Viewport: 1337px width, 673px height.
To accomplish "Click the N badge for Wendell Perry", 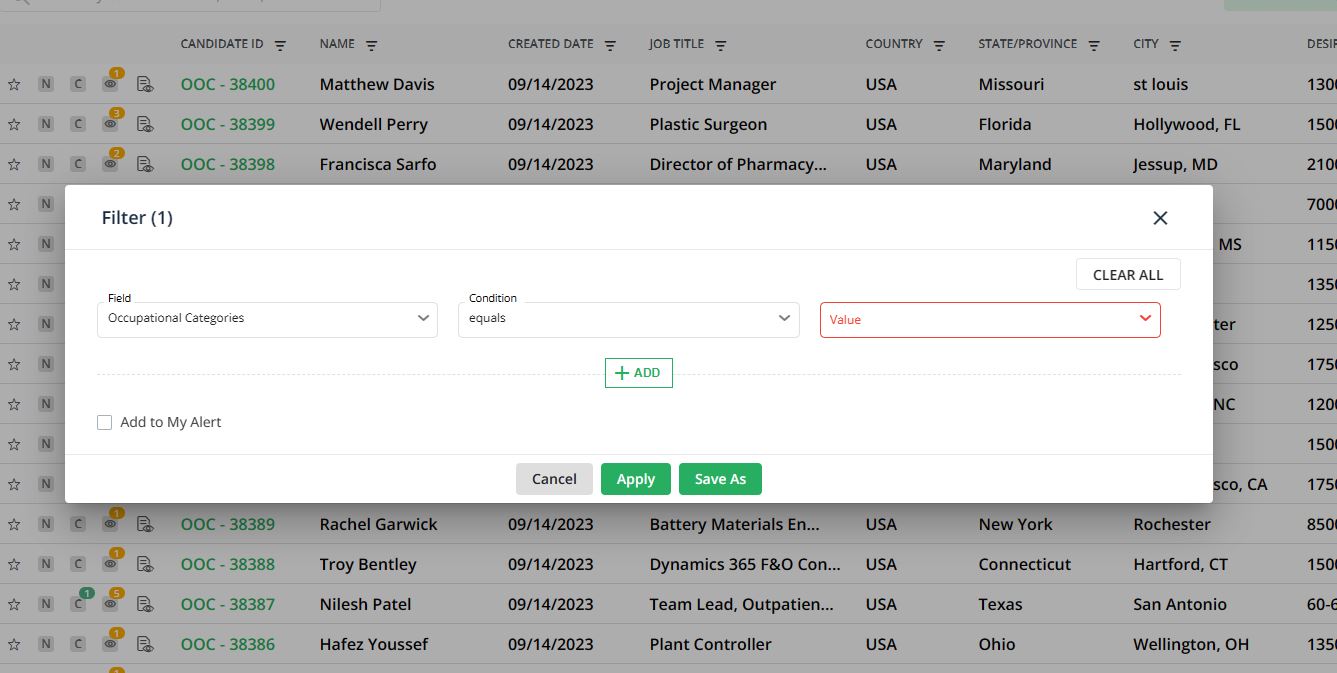I will (45, 125).
